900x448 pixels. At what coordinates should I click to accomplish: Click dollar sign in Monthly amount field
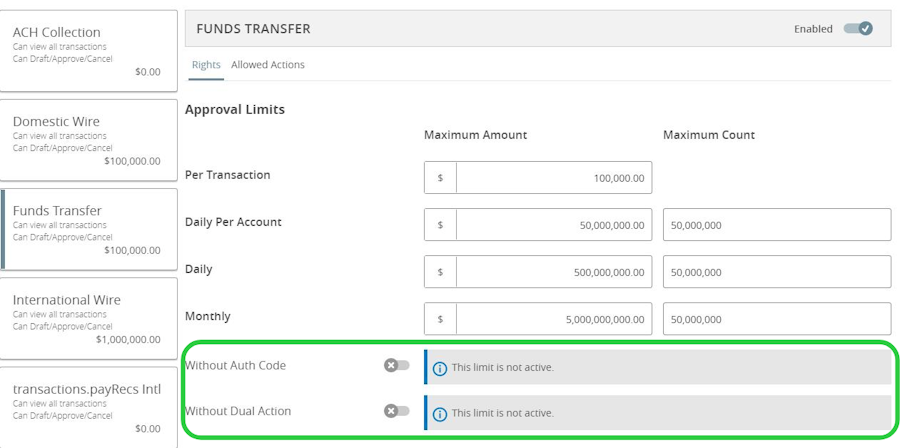[x=440, y=319]
